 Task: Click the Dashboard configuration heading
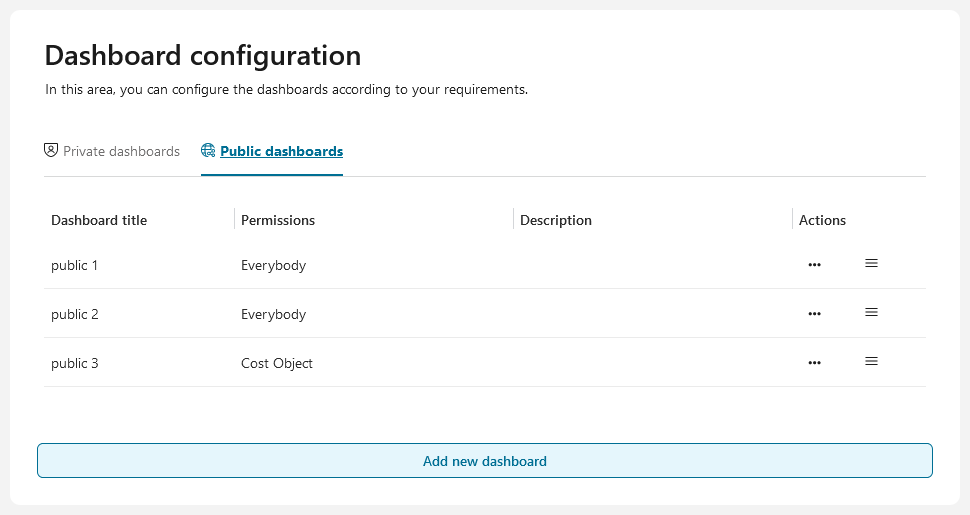coord(203,56)
